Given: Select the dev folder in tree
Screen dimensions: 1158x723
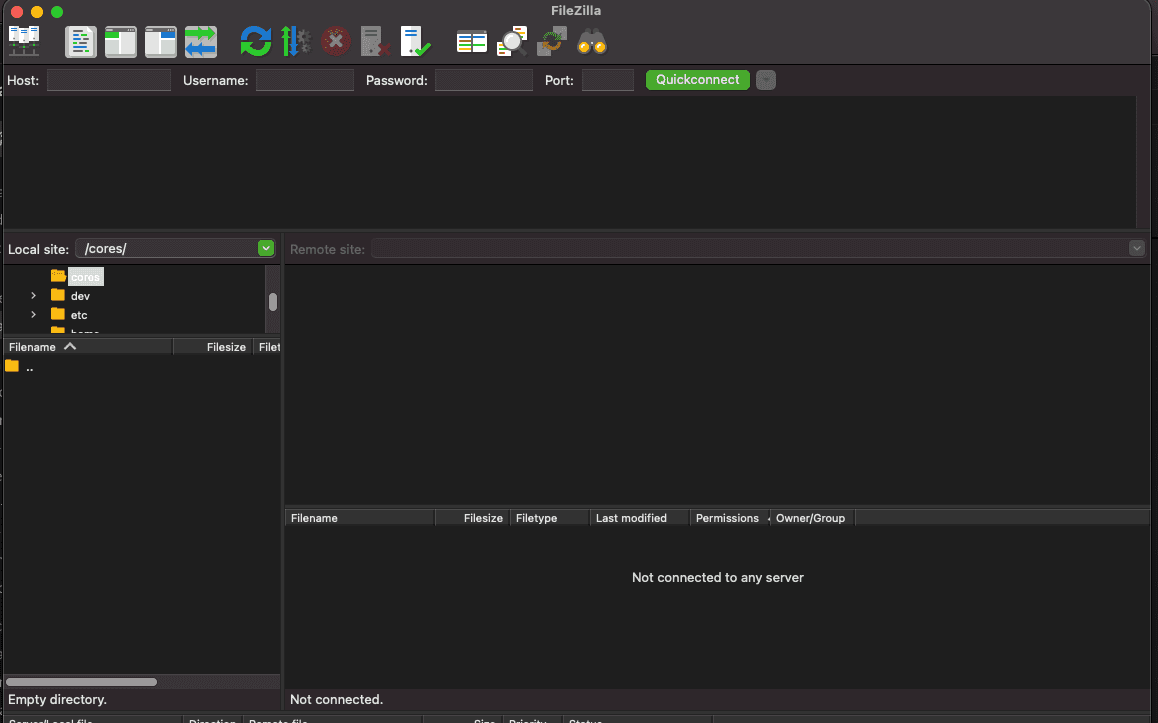Looking at the screenshot, I should click(x=80, y=296).
